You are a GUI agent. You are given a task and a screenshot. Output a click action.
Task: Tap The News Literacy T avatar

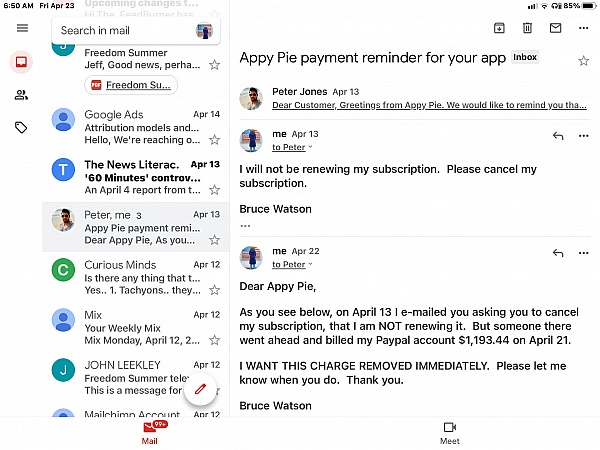coord(63,170)
